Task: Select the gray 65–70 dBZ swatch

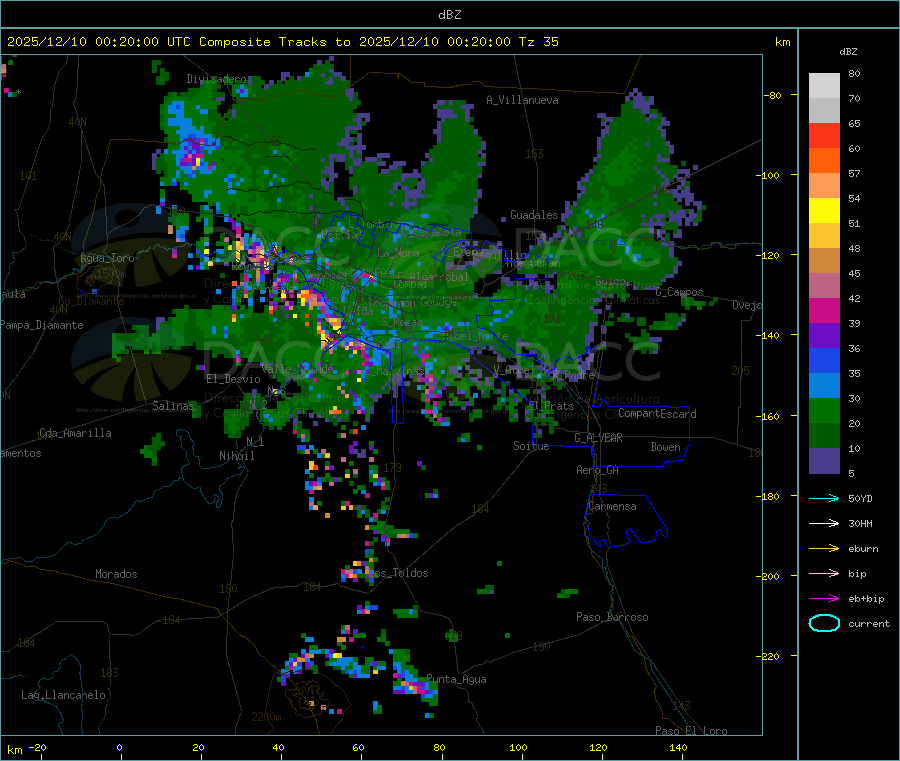Action: [824, 111]
